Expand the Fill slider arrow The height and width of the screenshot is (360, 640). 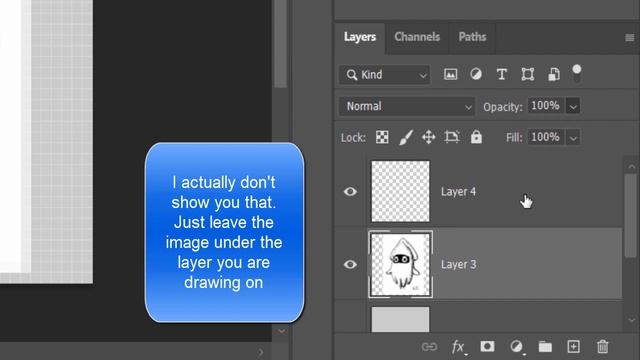(573, 138)
